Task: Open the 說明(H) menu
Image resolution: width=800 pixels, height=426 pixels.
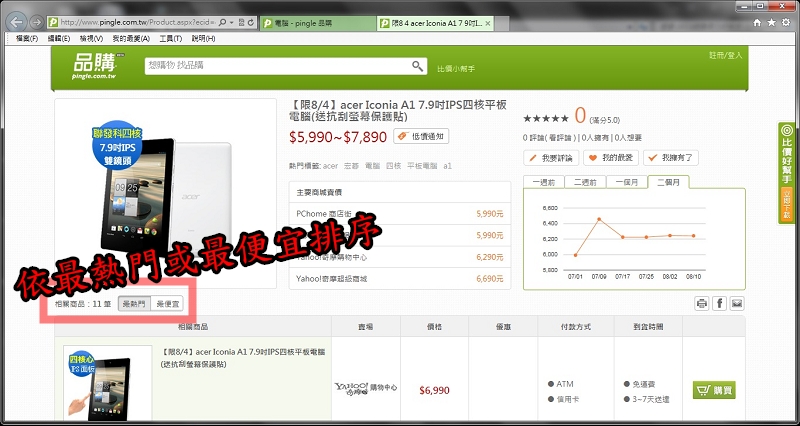Action: [x=203, y=39]
